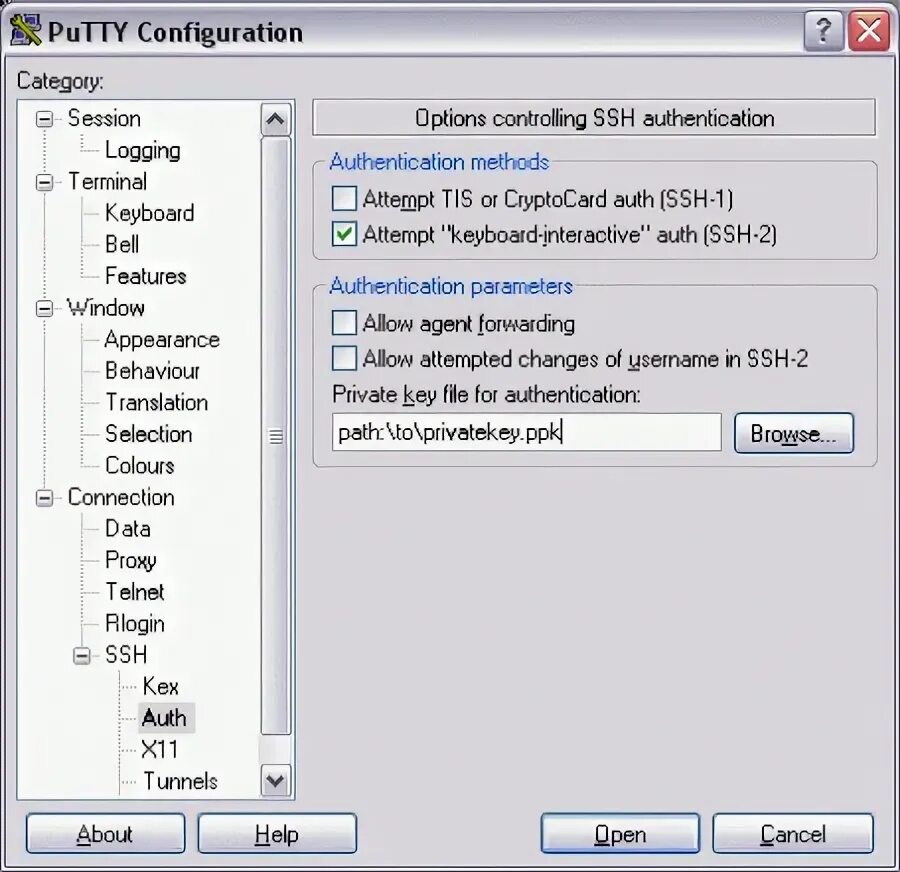
Task: Click the category tree scrollbar thumb
Action: point(276,436)
